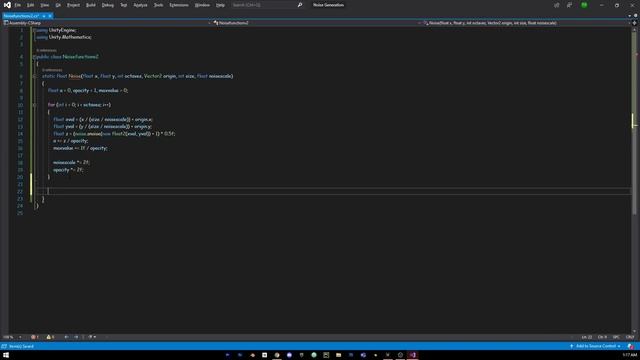Viewport: 640px width, 360px height.
Task: Click the search magnifier icon
Action: click(x=300, y=5)
